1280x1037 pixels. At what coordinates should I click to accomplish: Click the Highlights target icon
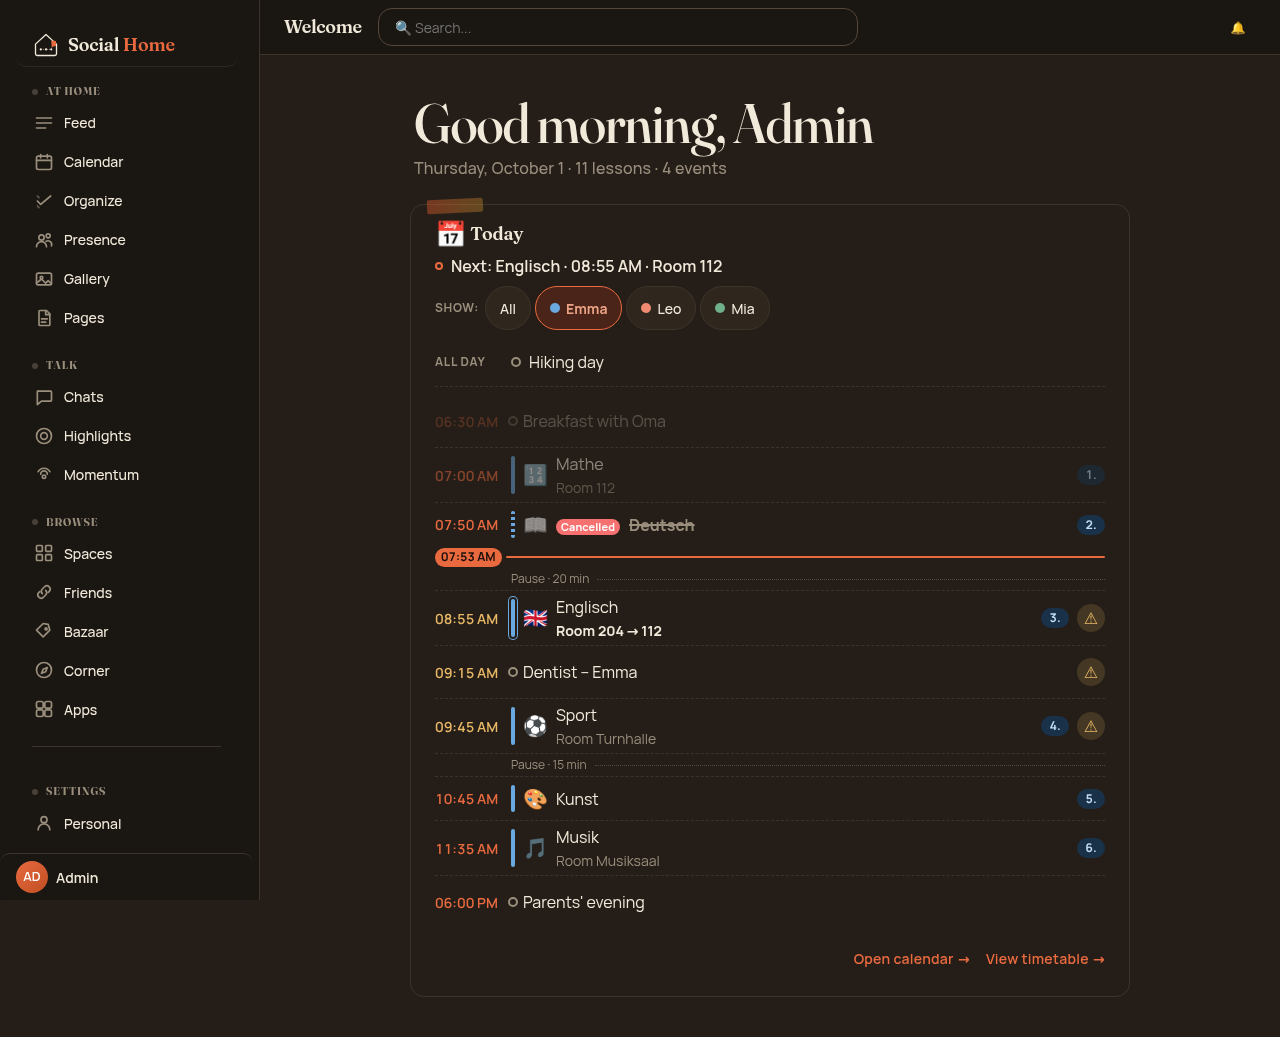click(44, 436)
